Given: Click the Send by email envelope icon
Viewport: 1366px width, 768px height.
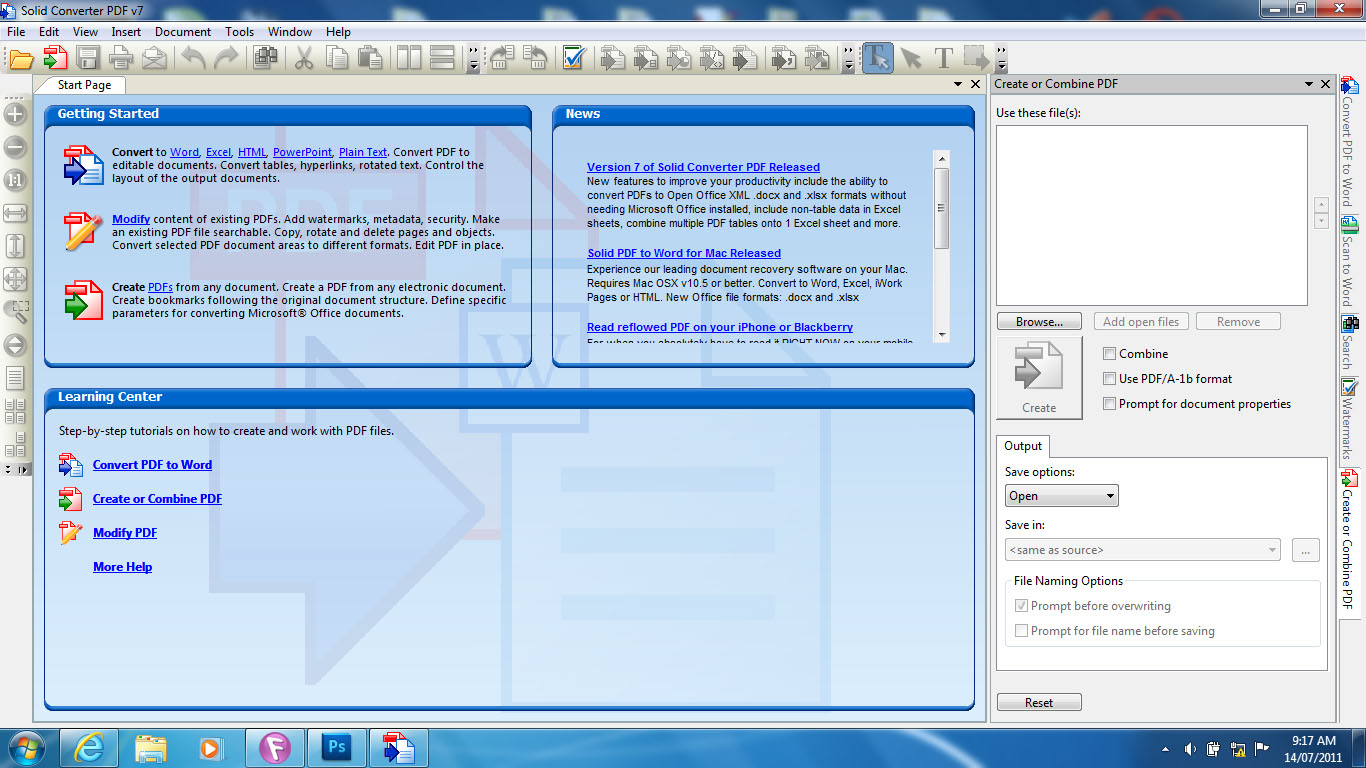Looking at the screenshot, I should (x=154, y=58).
